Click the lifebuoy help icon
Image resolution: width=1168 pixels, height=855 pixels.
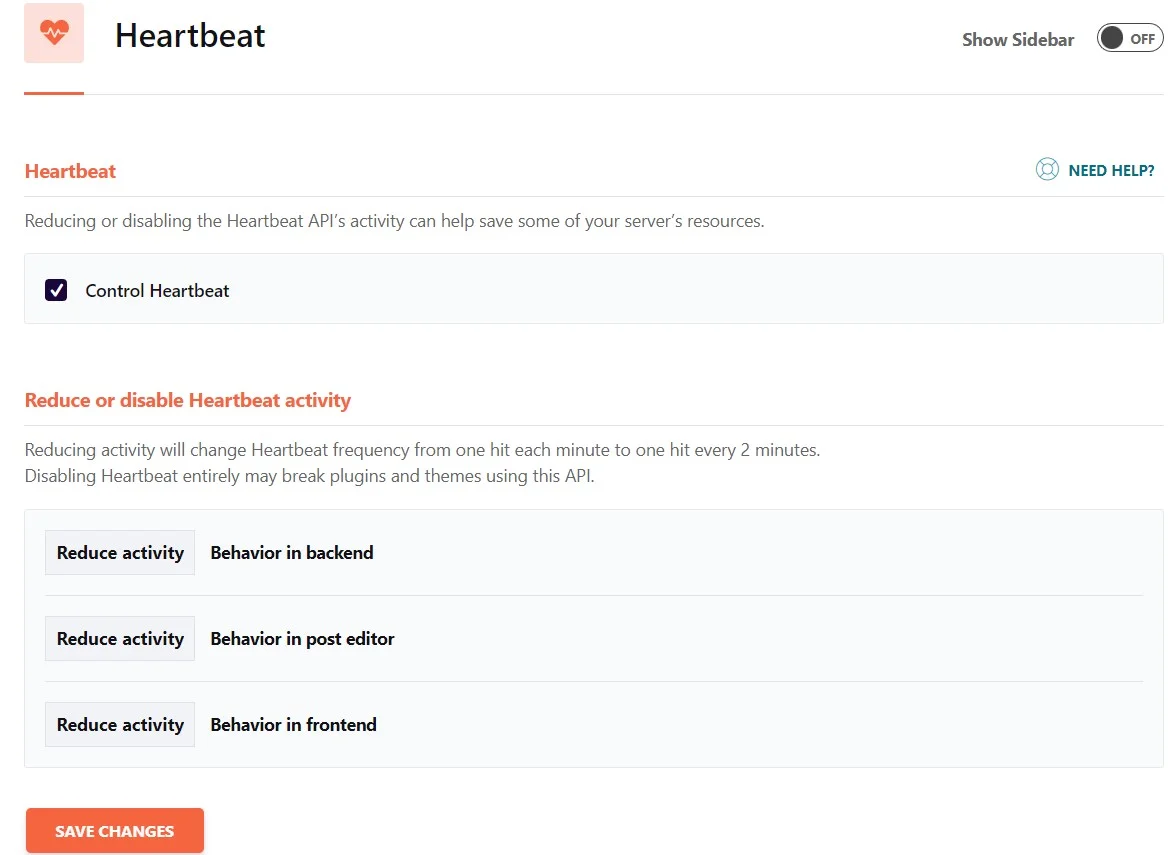point(1047,170)
